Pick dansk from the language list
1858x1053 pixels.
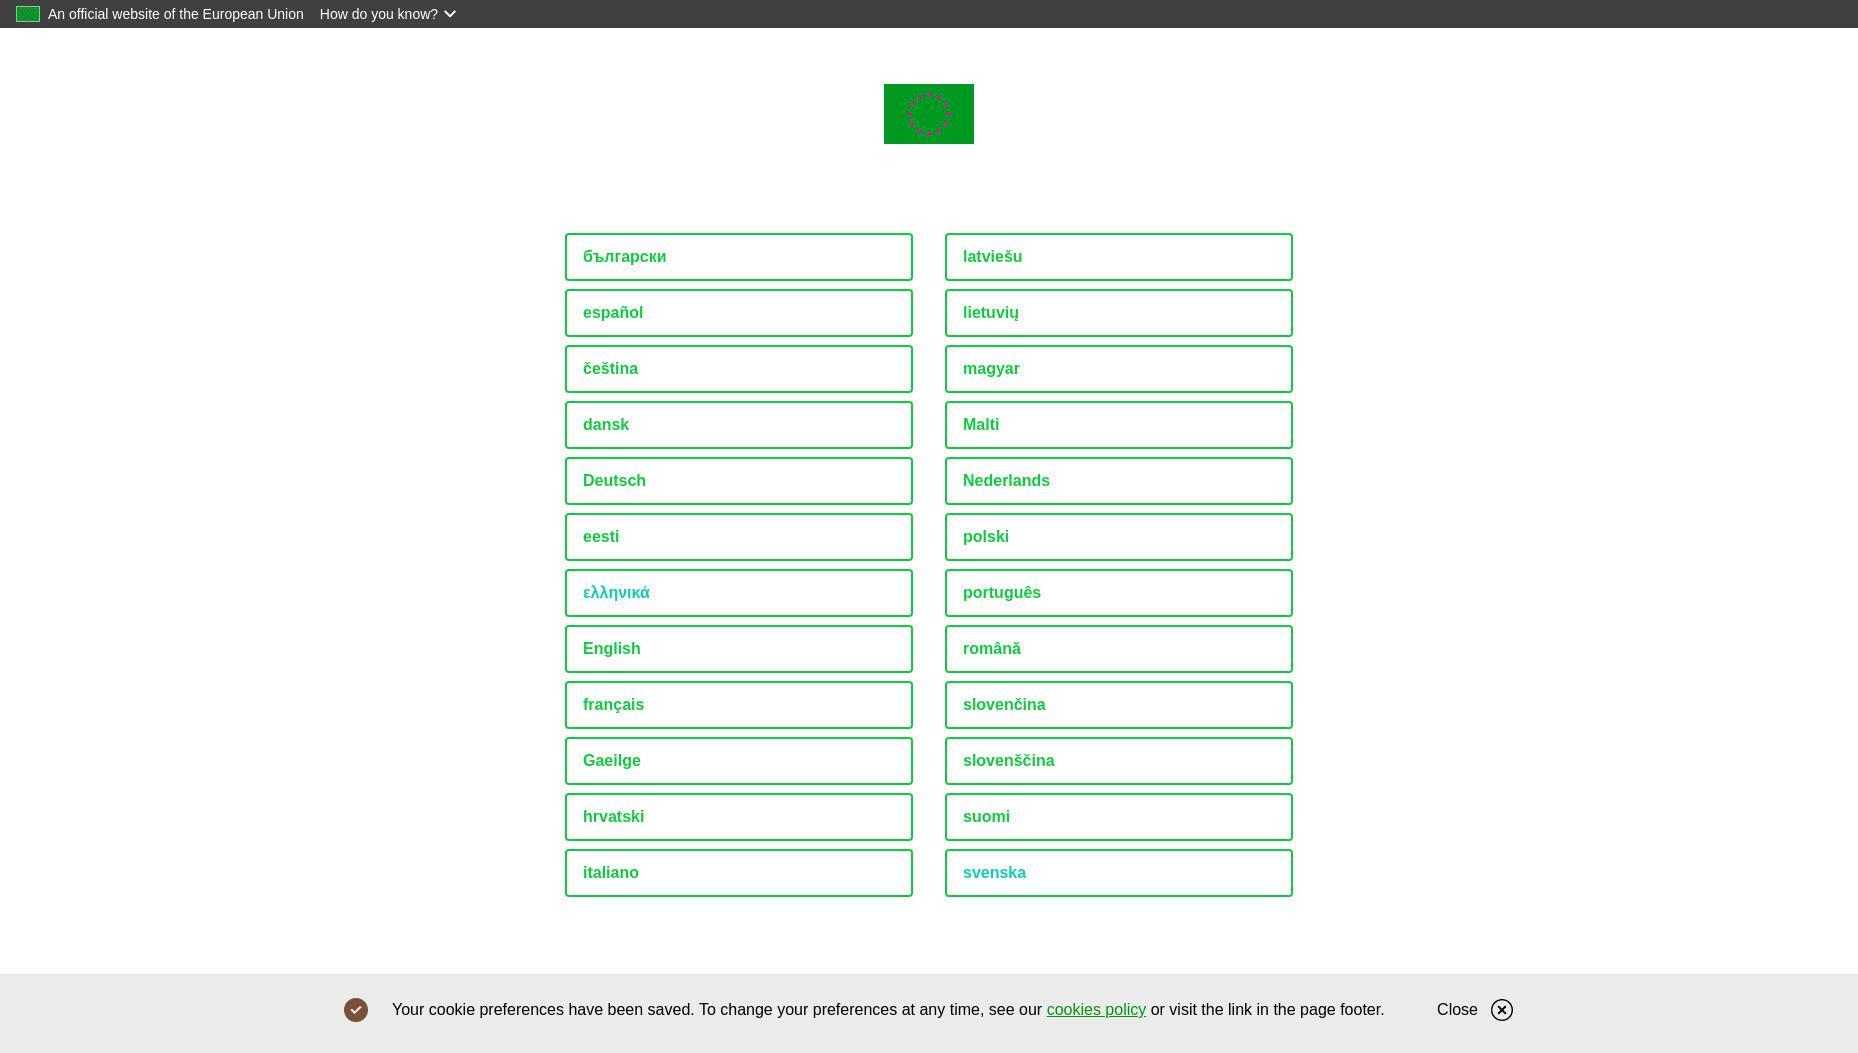[739, 425]
